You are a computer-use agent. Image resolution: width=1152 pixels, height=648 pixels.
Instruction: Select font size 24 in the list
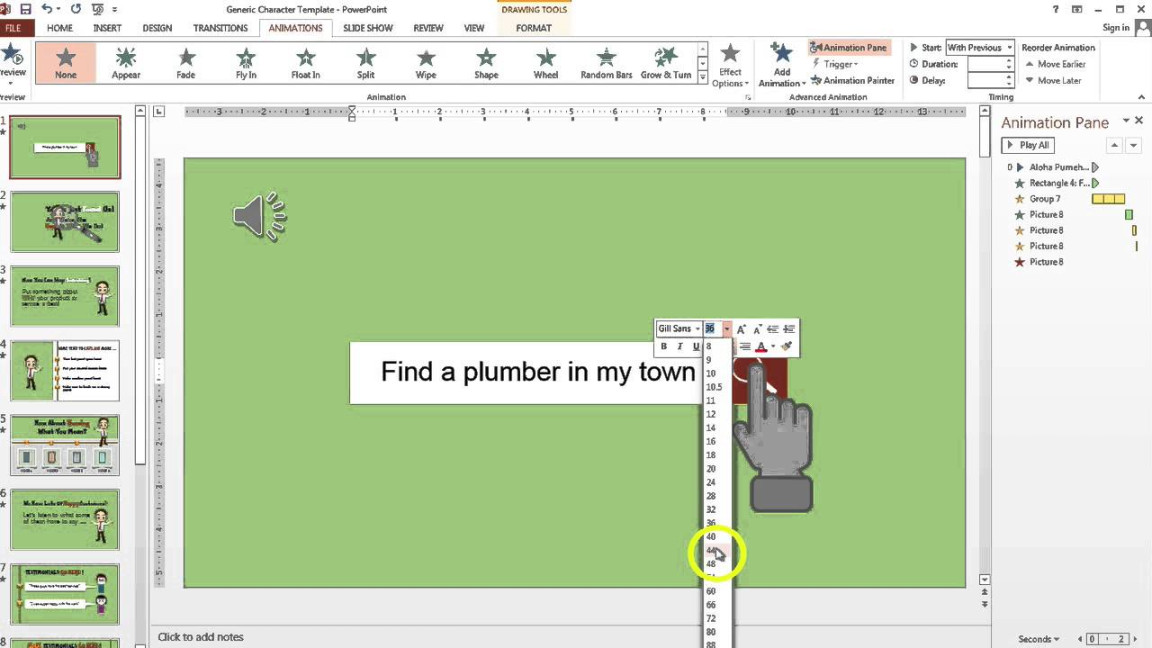click(711, 482)
